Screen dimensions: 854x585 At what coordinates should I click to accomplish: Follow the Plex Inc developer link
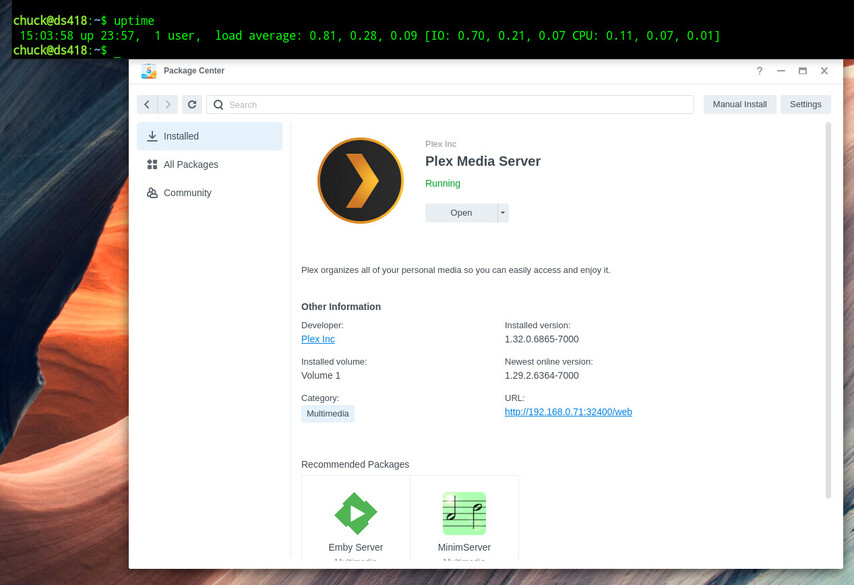click(318, 339)
